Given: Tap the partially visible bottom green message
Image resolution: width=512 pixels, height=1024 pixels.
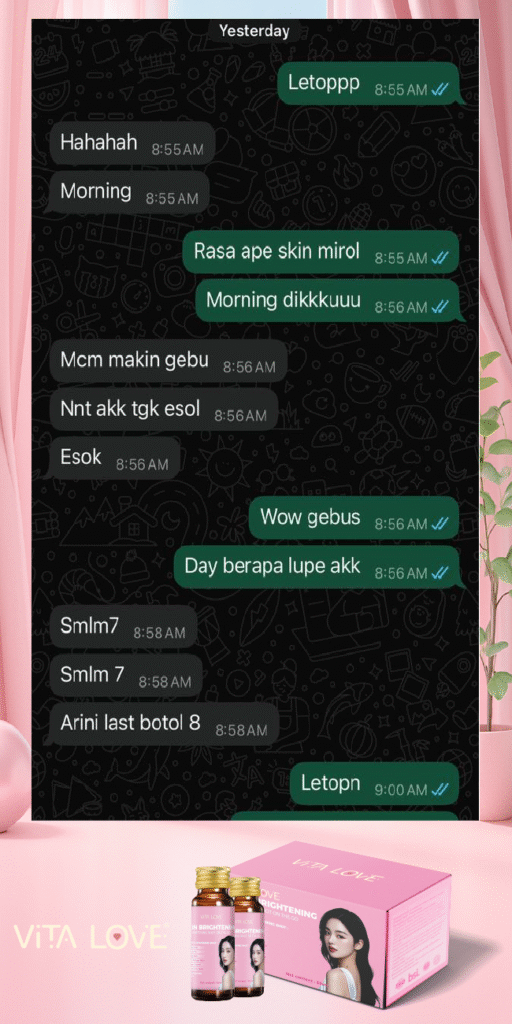Looking at the screenshot, I should coord(344,816).
